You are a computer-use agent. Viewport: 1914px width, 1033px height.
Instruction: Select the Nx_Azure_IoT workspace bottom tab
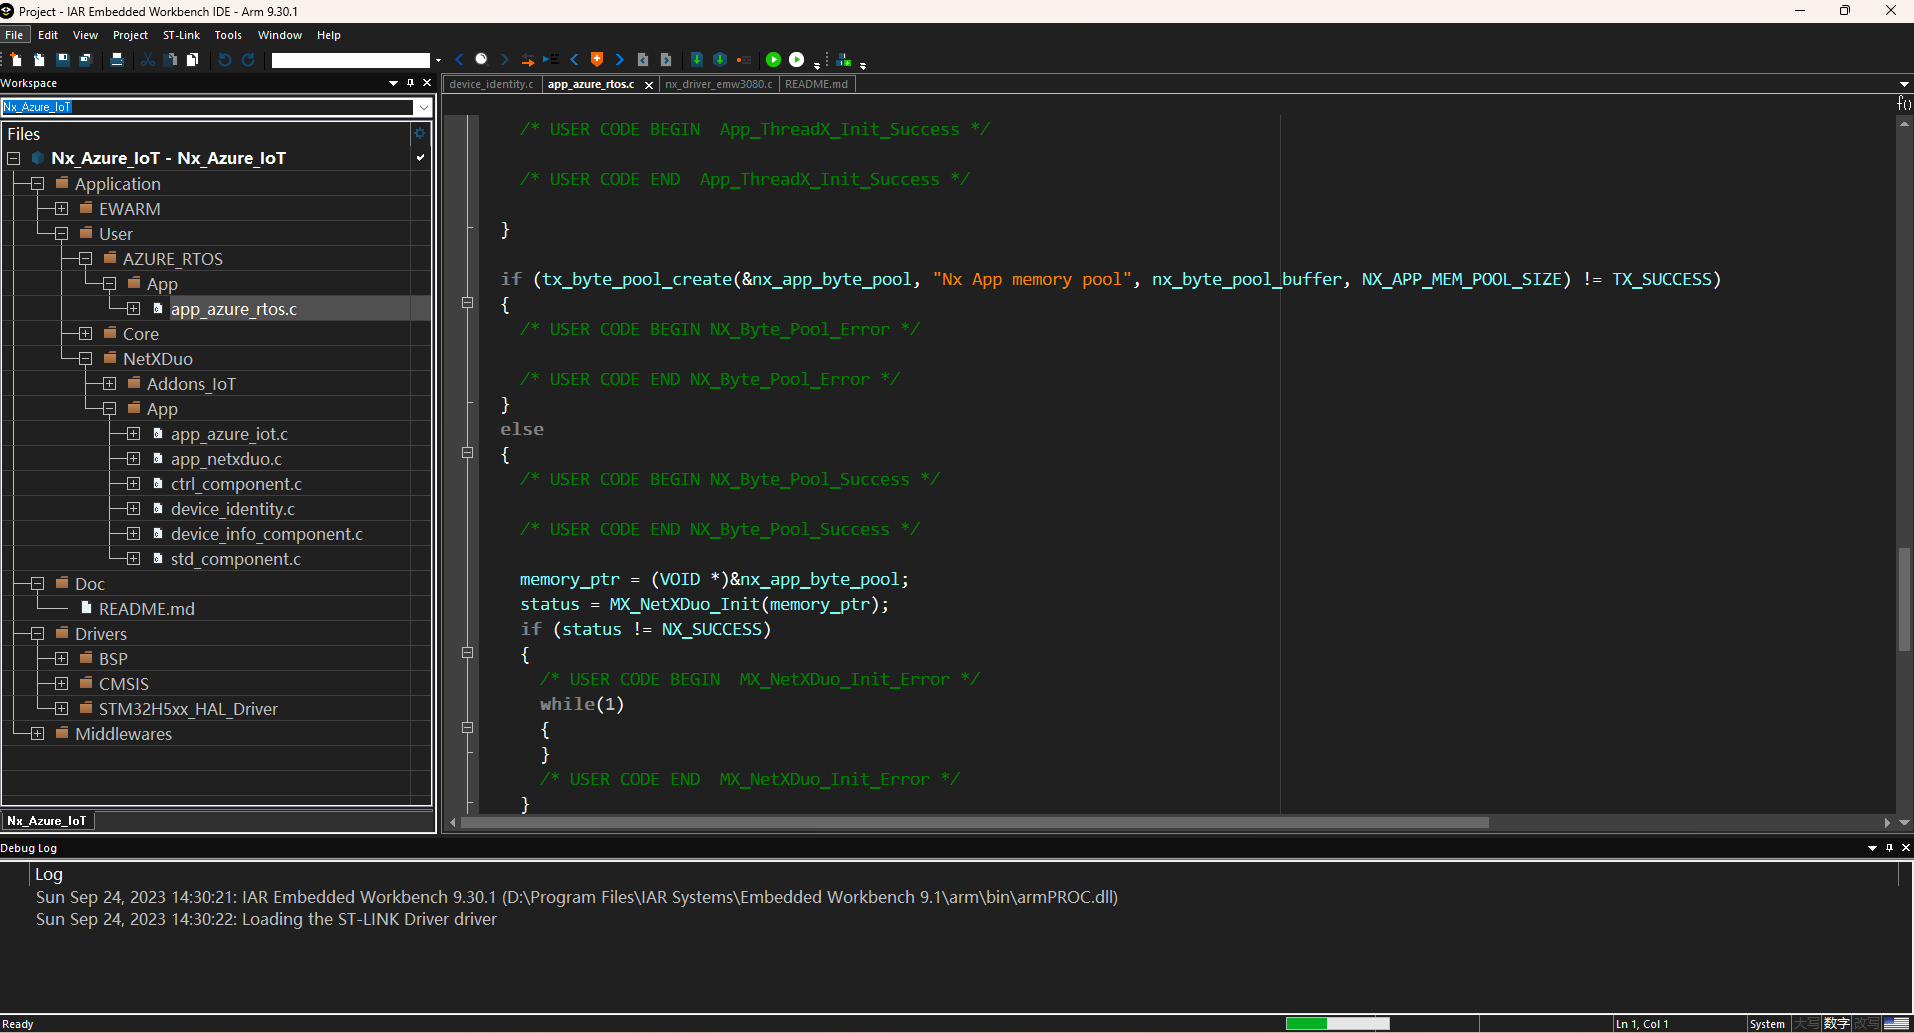point(47,821)
